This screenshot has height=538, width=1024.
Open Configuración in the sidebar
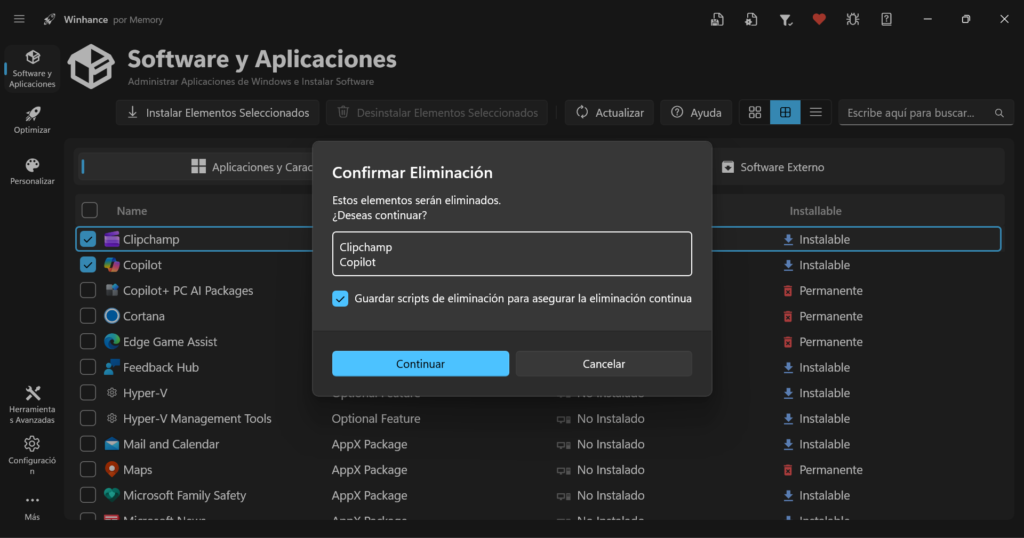(32, 455)
